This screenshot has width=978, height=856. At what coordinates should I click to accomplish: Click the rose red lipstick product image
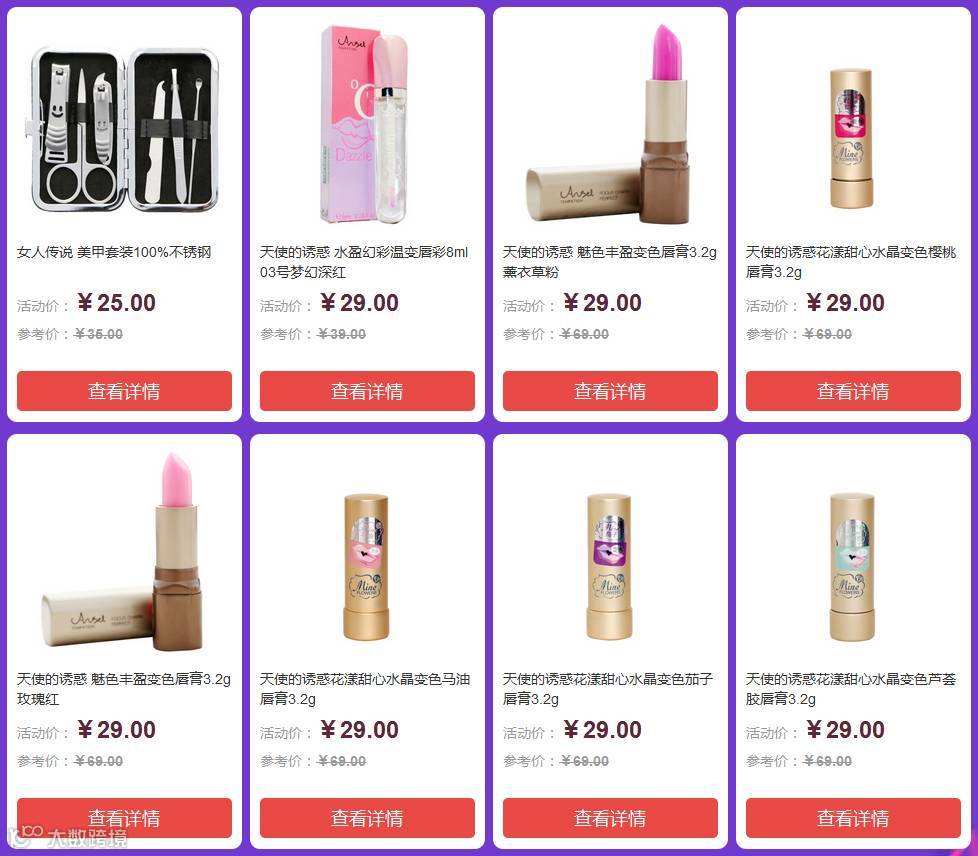tap(123, 552)
